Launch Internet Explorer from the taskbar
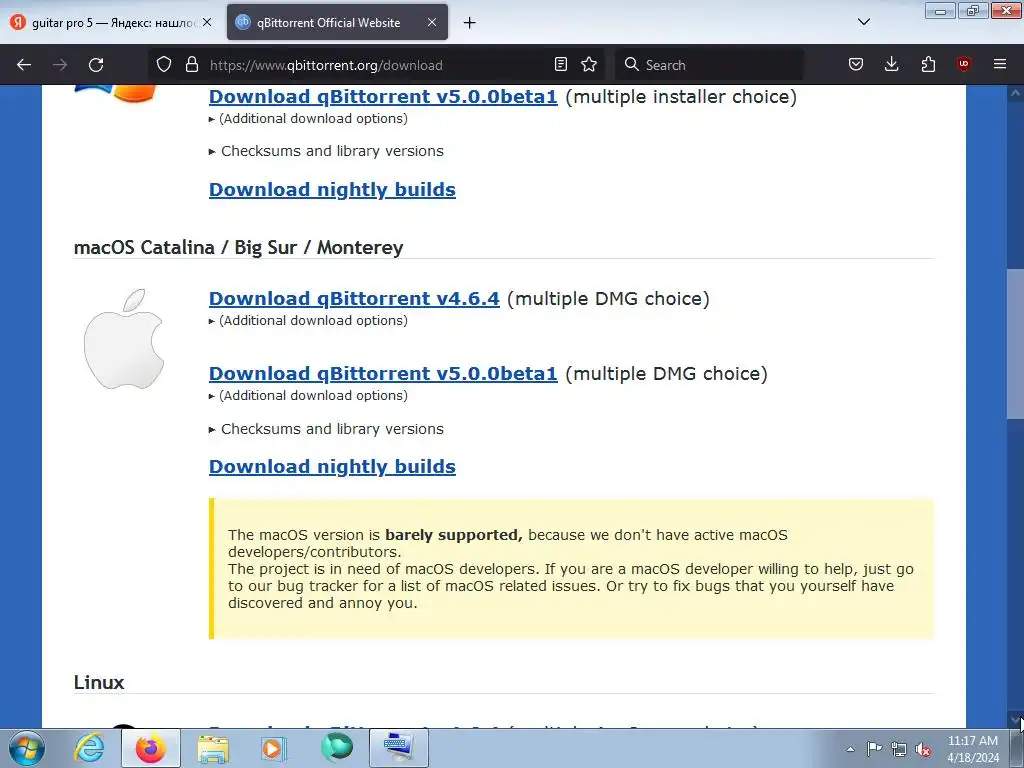Viewport: 1024px width, 768px height. pyautogui.click(x=89, y=748)
